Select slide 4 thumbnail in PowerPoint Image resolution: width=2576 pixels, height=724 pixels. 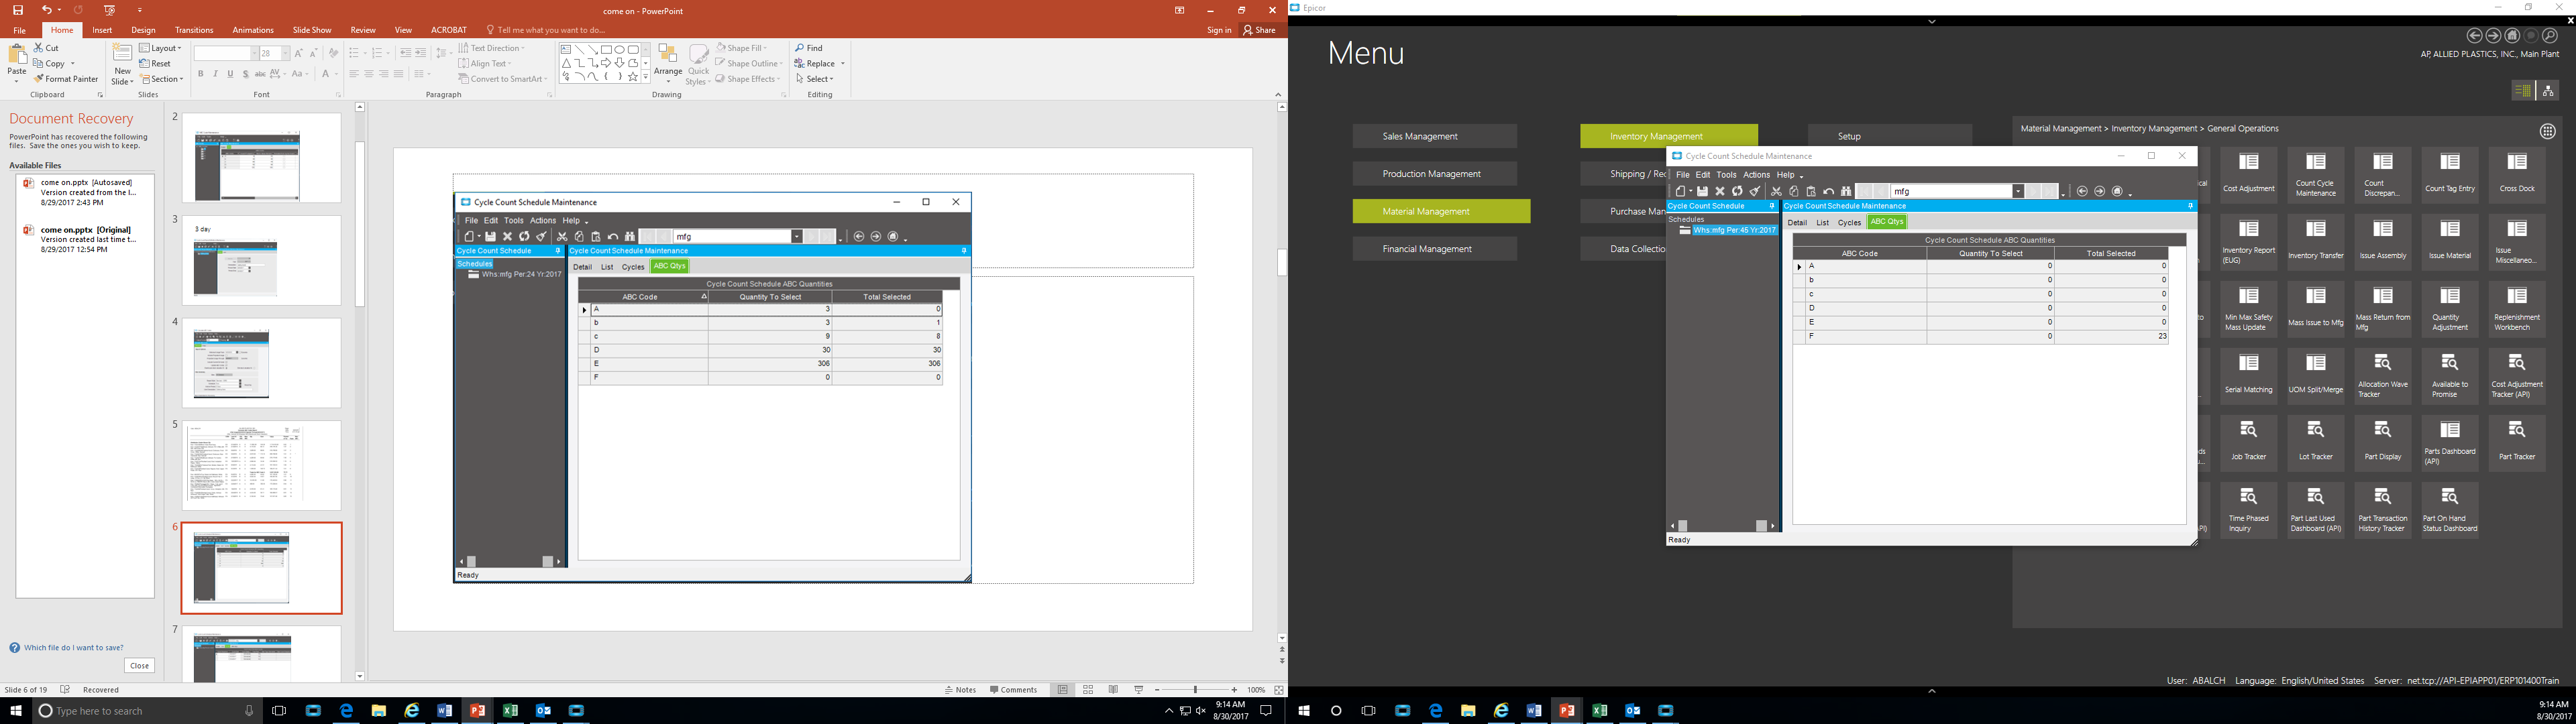262,363
